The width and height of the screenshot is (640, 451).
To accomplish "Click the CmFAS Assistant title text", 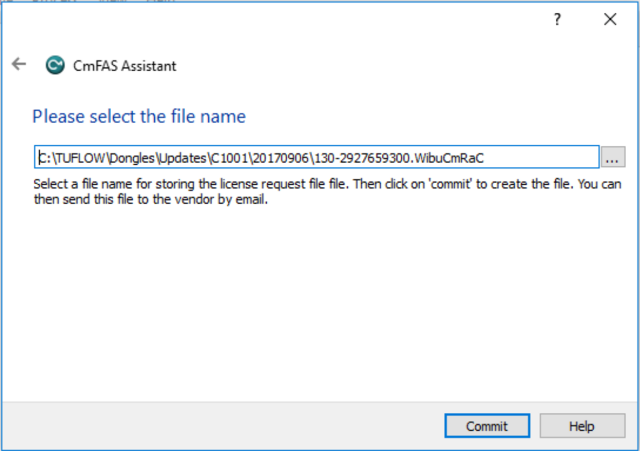I will 125,66.
